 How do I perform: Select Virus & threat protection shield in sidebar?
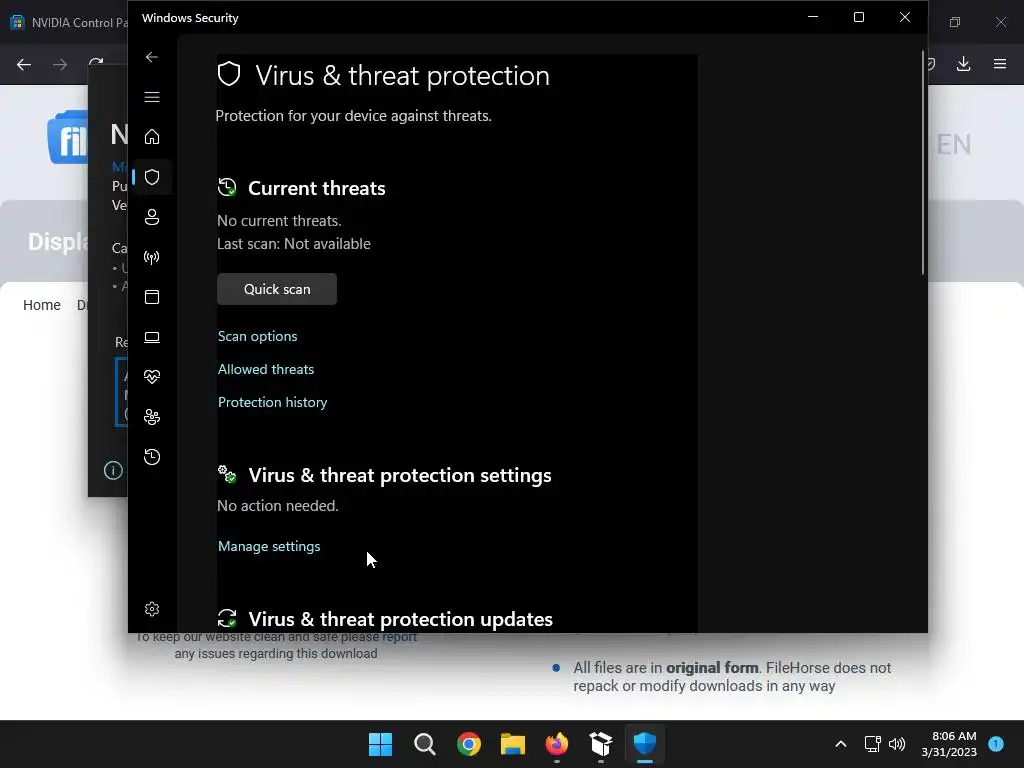point(152,177)
